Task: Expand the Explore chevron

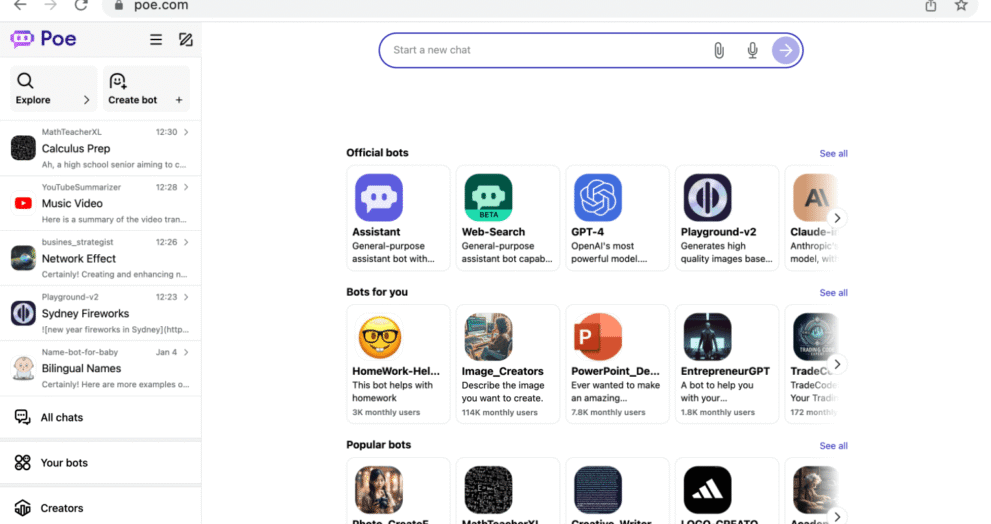Action: click(87, 100)
